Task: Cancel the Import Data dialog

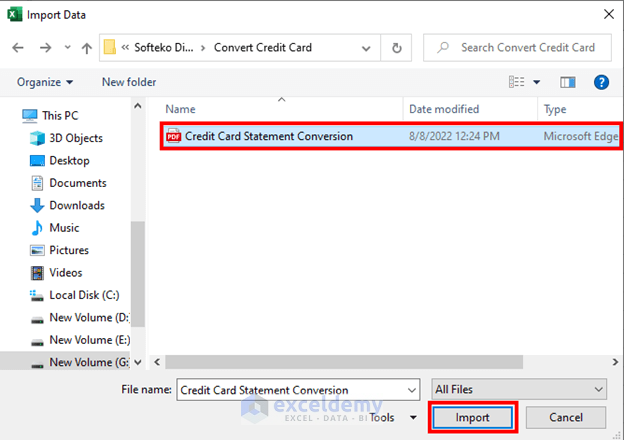Action: coord(566,417)
